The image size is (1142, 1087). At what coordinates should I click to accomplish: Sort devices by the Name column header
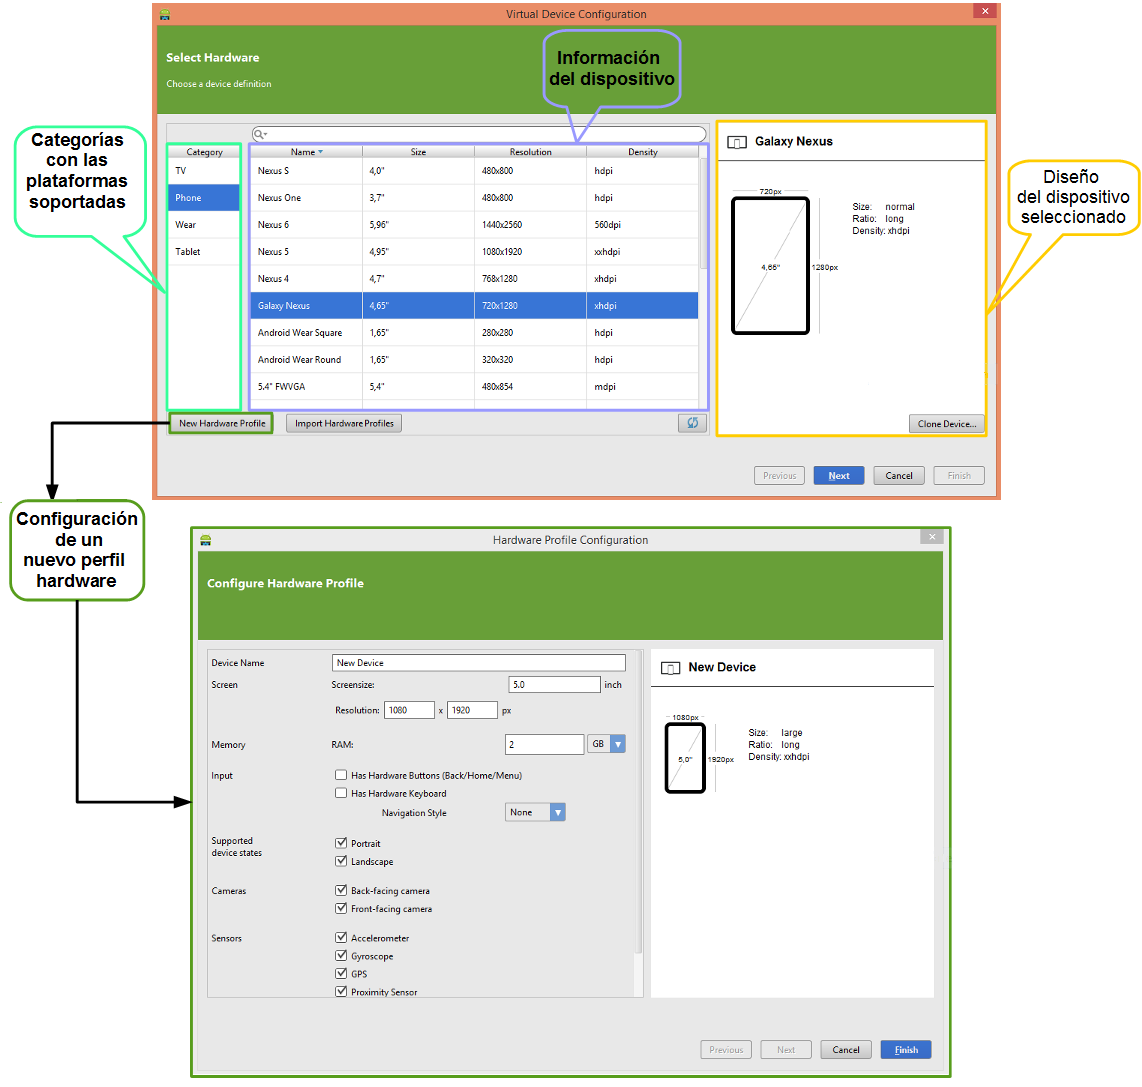(306, 152)
